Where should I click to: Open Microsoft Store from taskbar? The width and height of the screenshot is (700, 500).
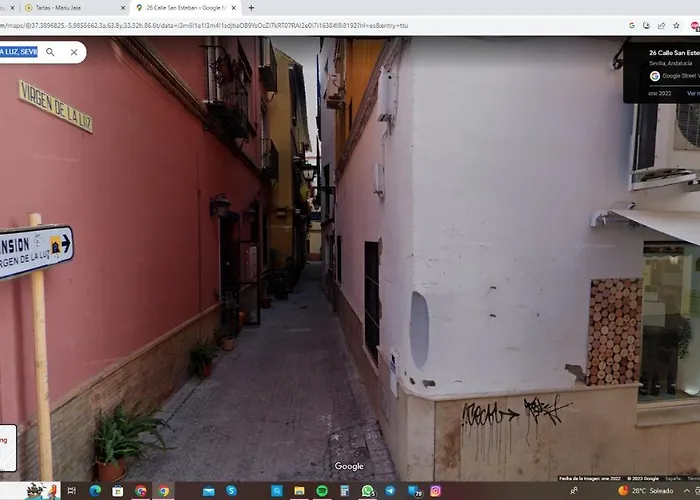click(118, 491)
